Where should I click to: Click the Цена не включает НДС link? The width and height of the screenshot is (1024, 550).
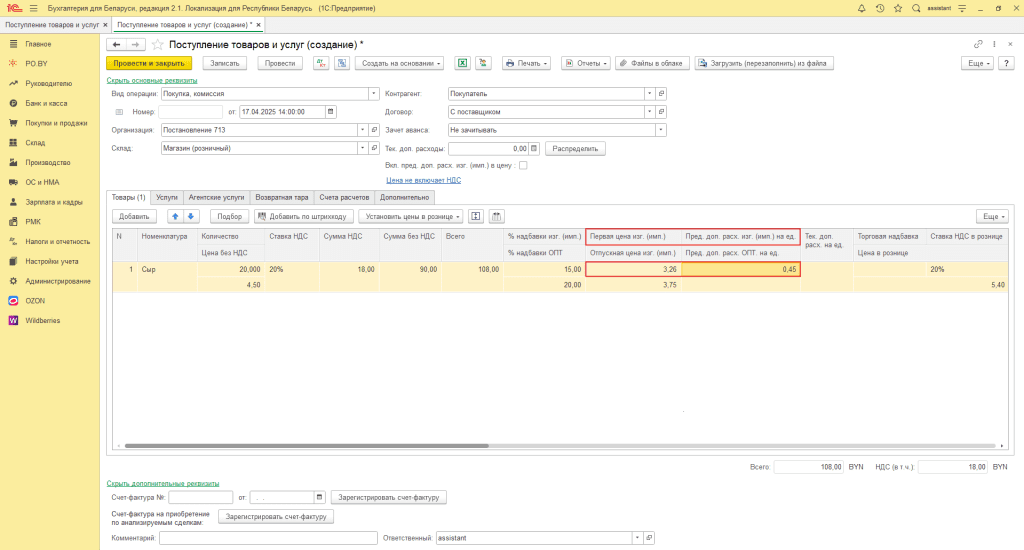[423, 181]
